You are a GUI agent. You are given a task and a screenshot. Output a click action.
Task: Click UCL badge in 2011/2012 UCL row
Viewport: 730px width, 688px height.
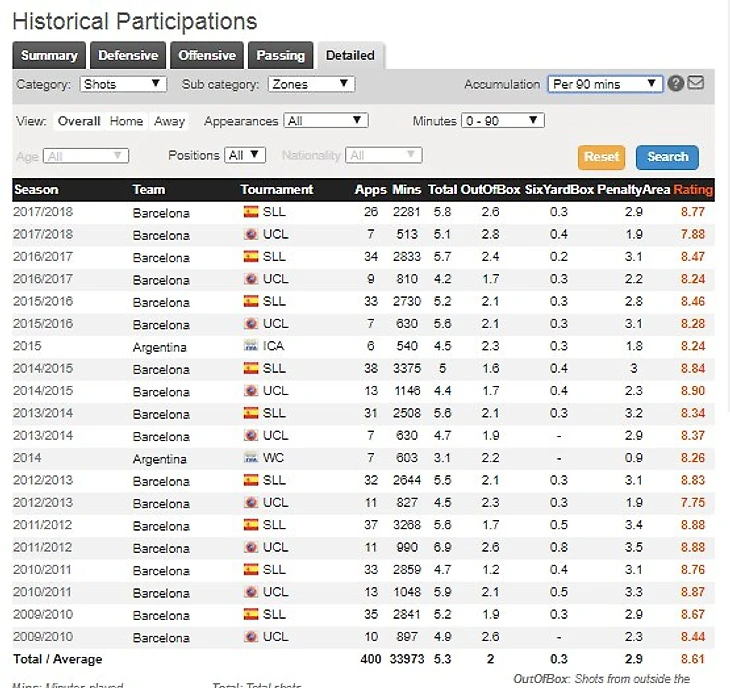(x=250, y=547)
